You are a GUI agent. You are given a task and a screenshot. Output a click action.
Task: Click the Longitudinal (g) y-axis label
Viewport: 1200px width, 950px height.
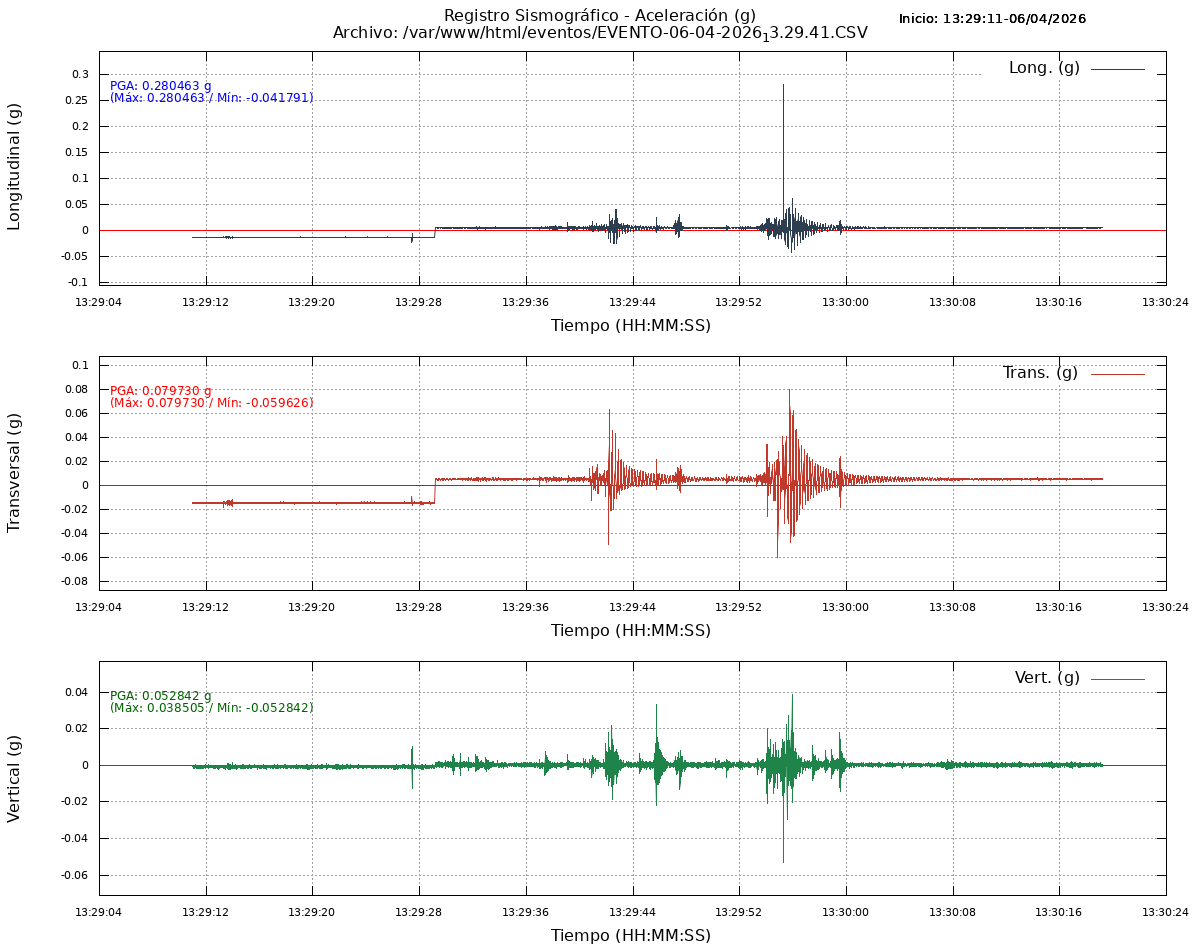pyautogui.click(x=14, y=166)
